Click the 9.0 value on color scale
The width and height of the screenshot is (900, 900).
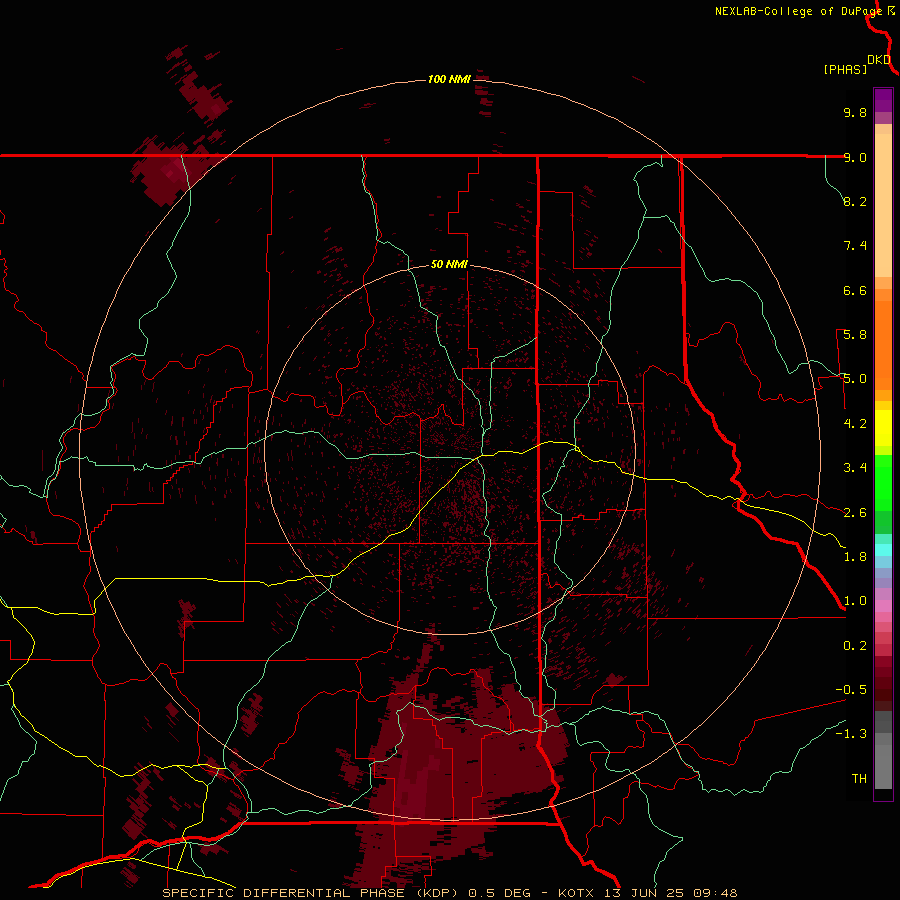pyautogui.click(x=855, y=157)
